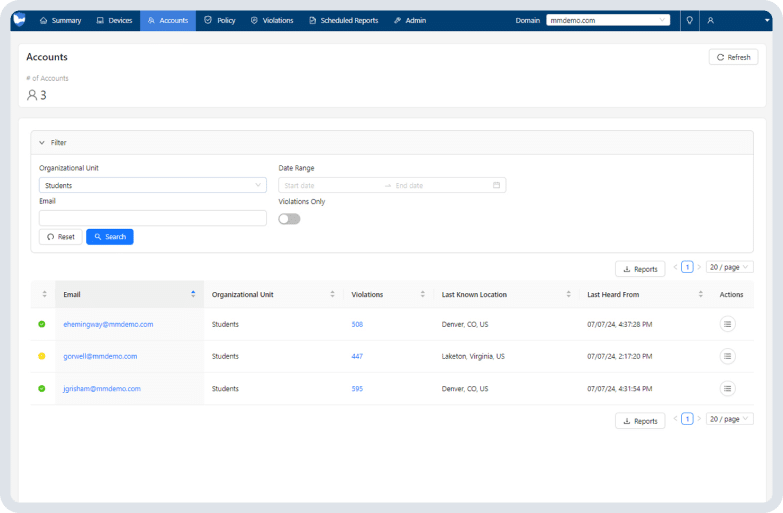The width and height of the screenshot is (783, 513).
Task: Click bottom pagination next arrow
Action: tap(699, 419)
